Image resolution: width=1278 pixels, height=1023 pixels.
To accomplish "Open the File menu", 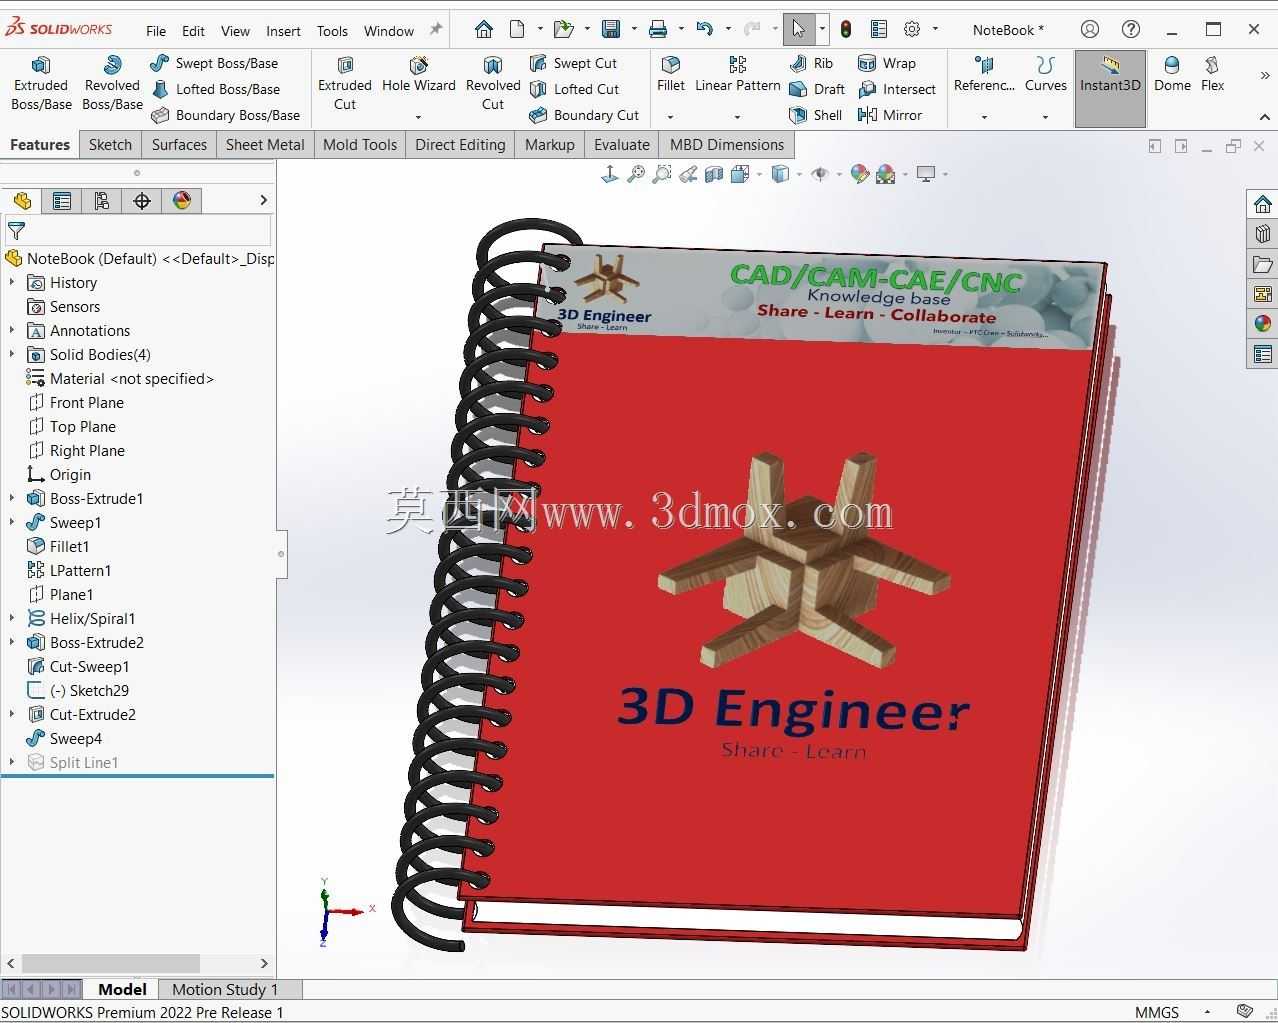I will 156,31.
